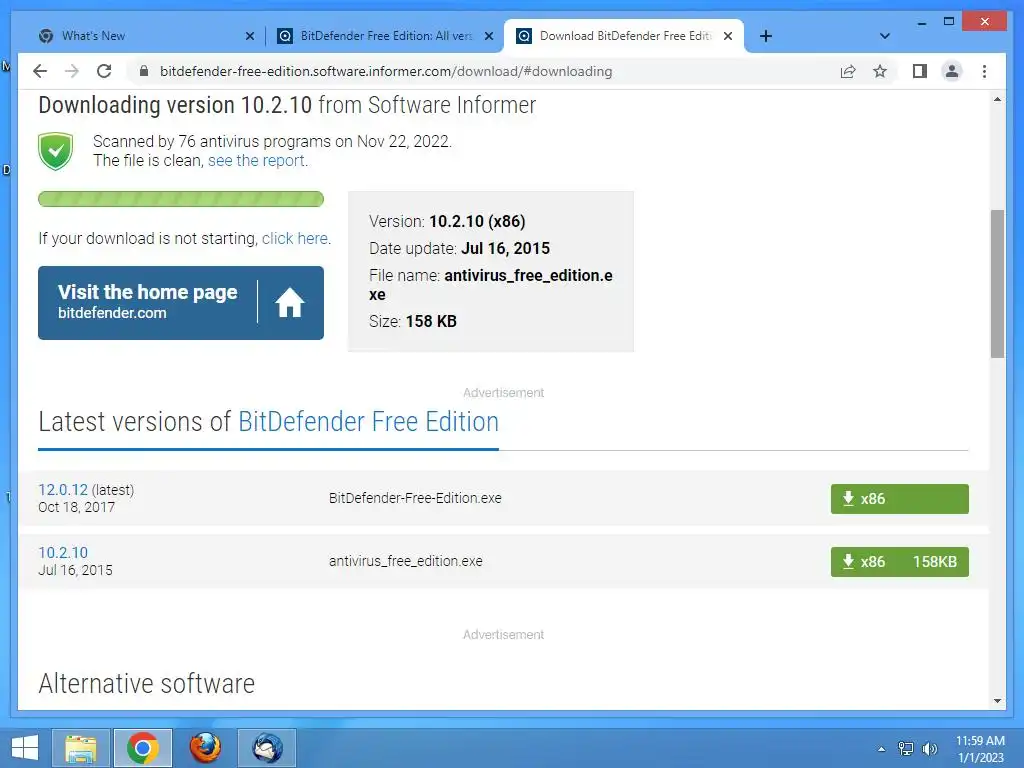Click the scrollbar up arrow

pos(997,99)
